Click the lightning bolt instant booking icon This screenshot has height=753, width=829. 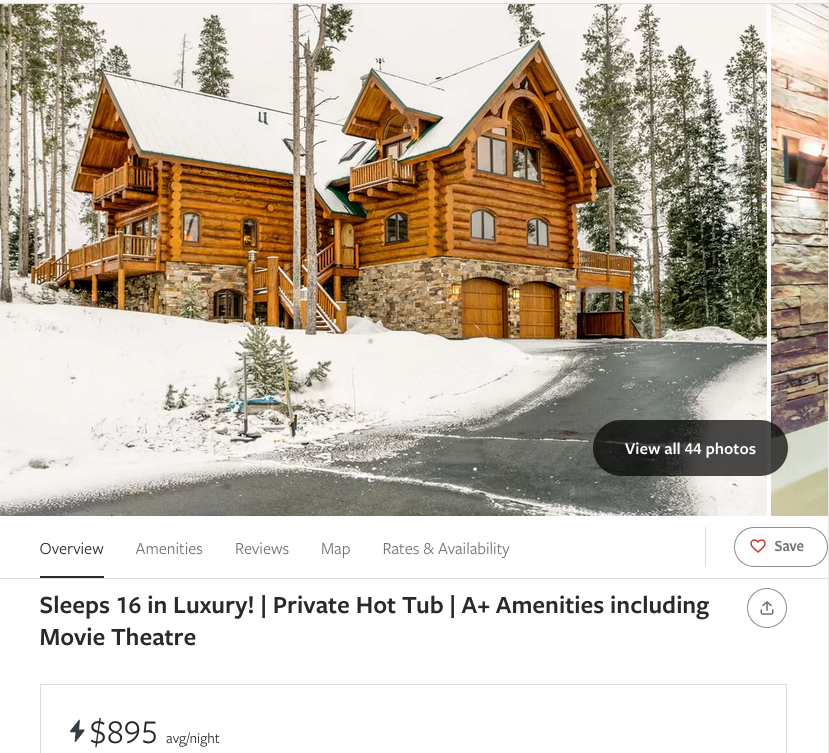[77, 731]
